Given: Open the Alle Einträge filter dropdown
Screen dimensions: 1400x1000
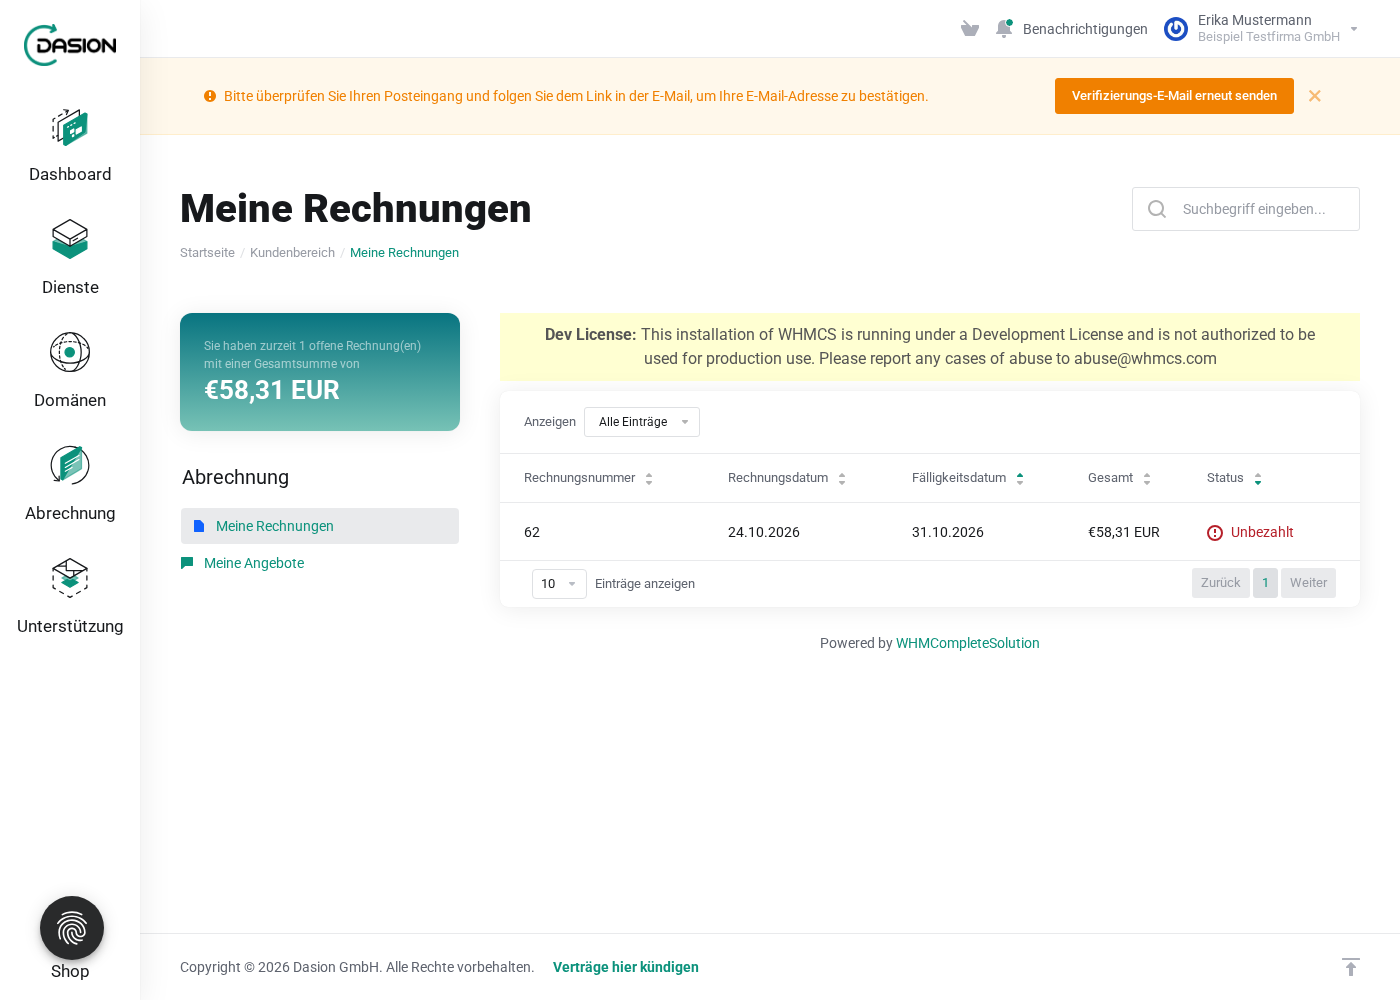Looking at the screenshot, I should (642, 422).
